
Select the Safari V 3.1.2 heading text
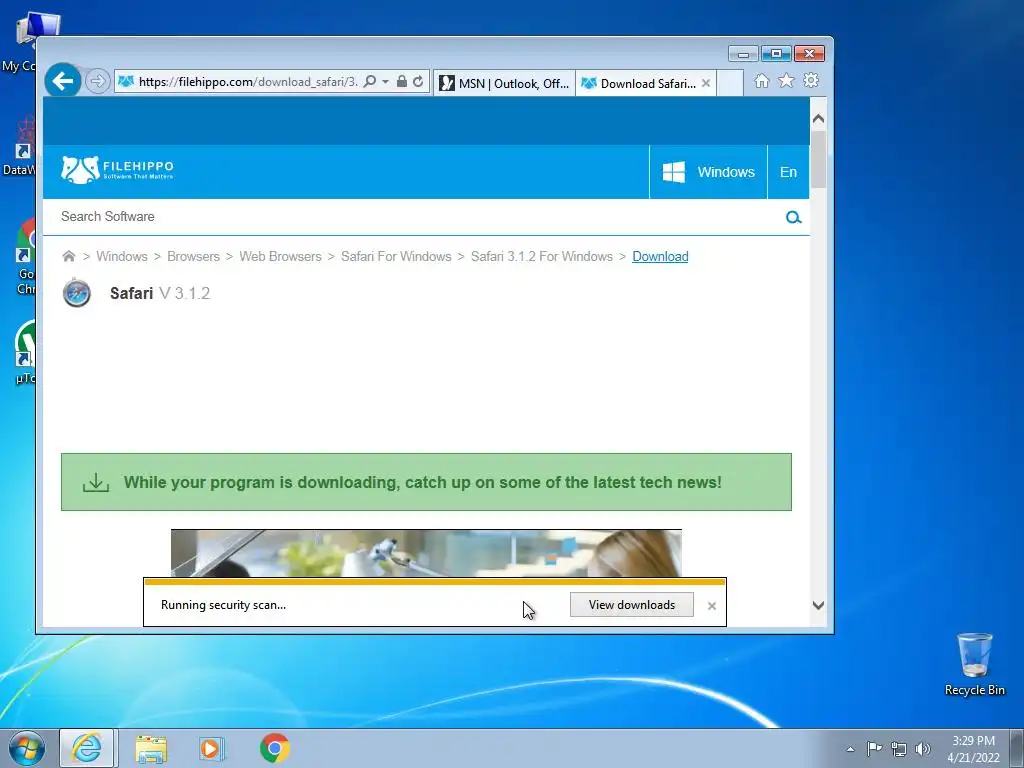tap(160, 293)
